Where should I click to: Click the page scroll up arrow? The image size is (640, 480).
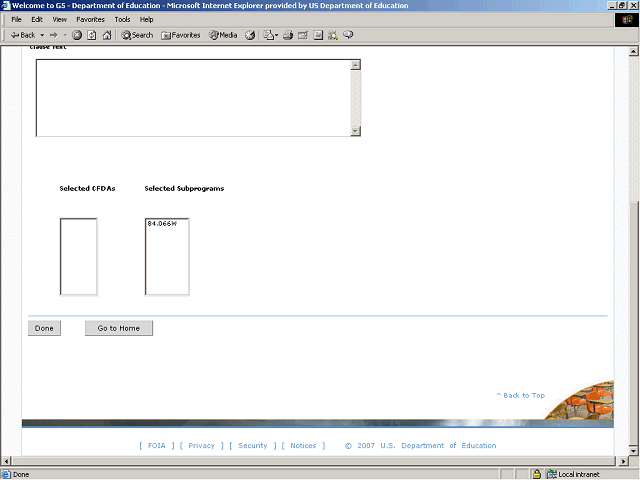pyautogui.click(x=633, y=51)
